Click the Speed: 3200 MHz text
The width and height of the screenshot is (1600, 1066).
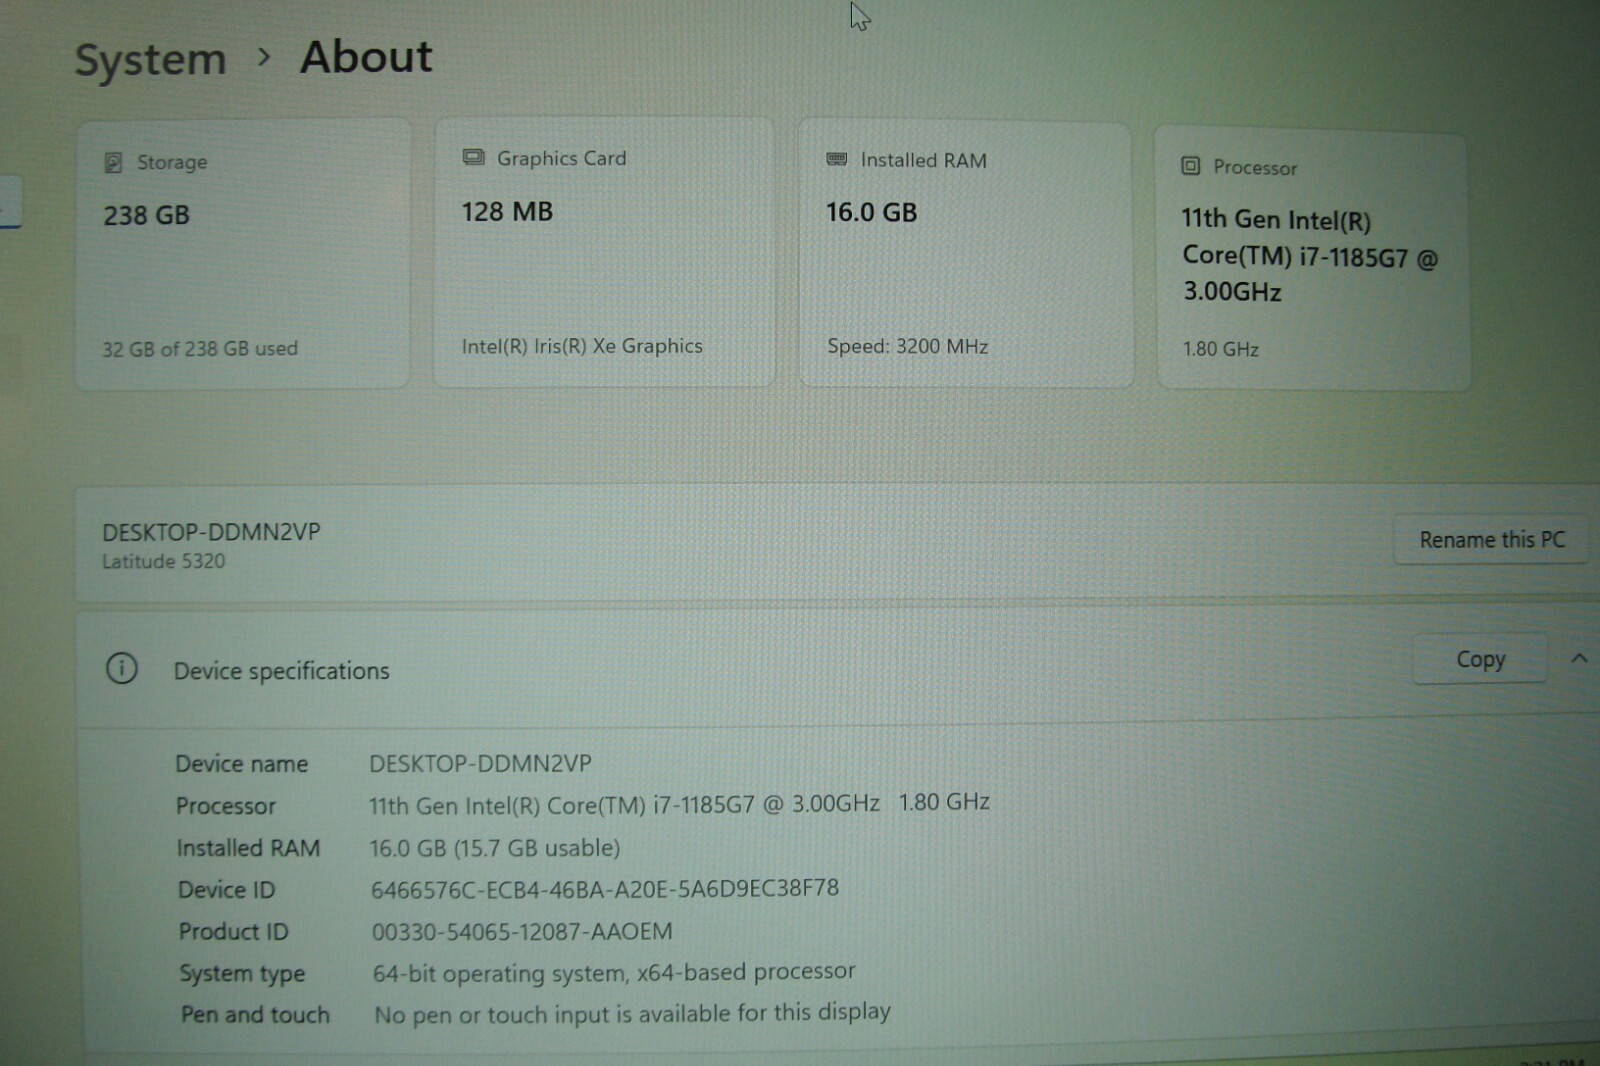[x=908, y=346]
